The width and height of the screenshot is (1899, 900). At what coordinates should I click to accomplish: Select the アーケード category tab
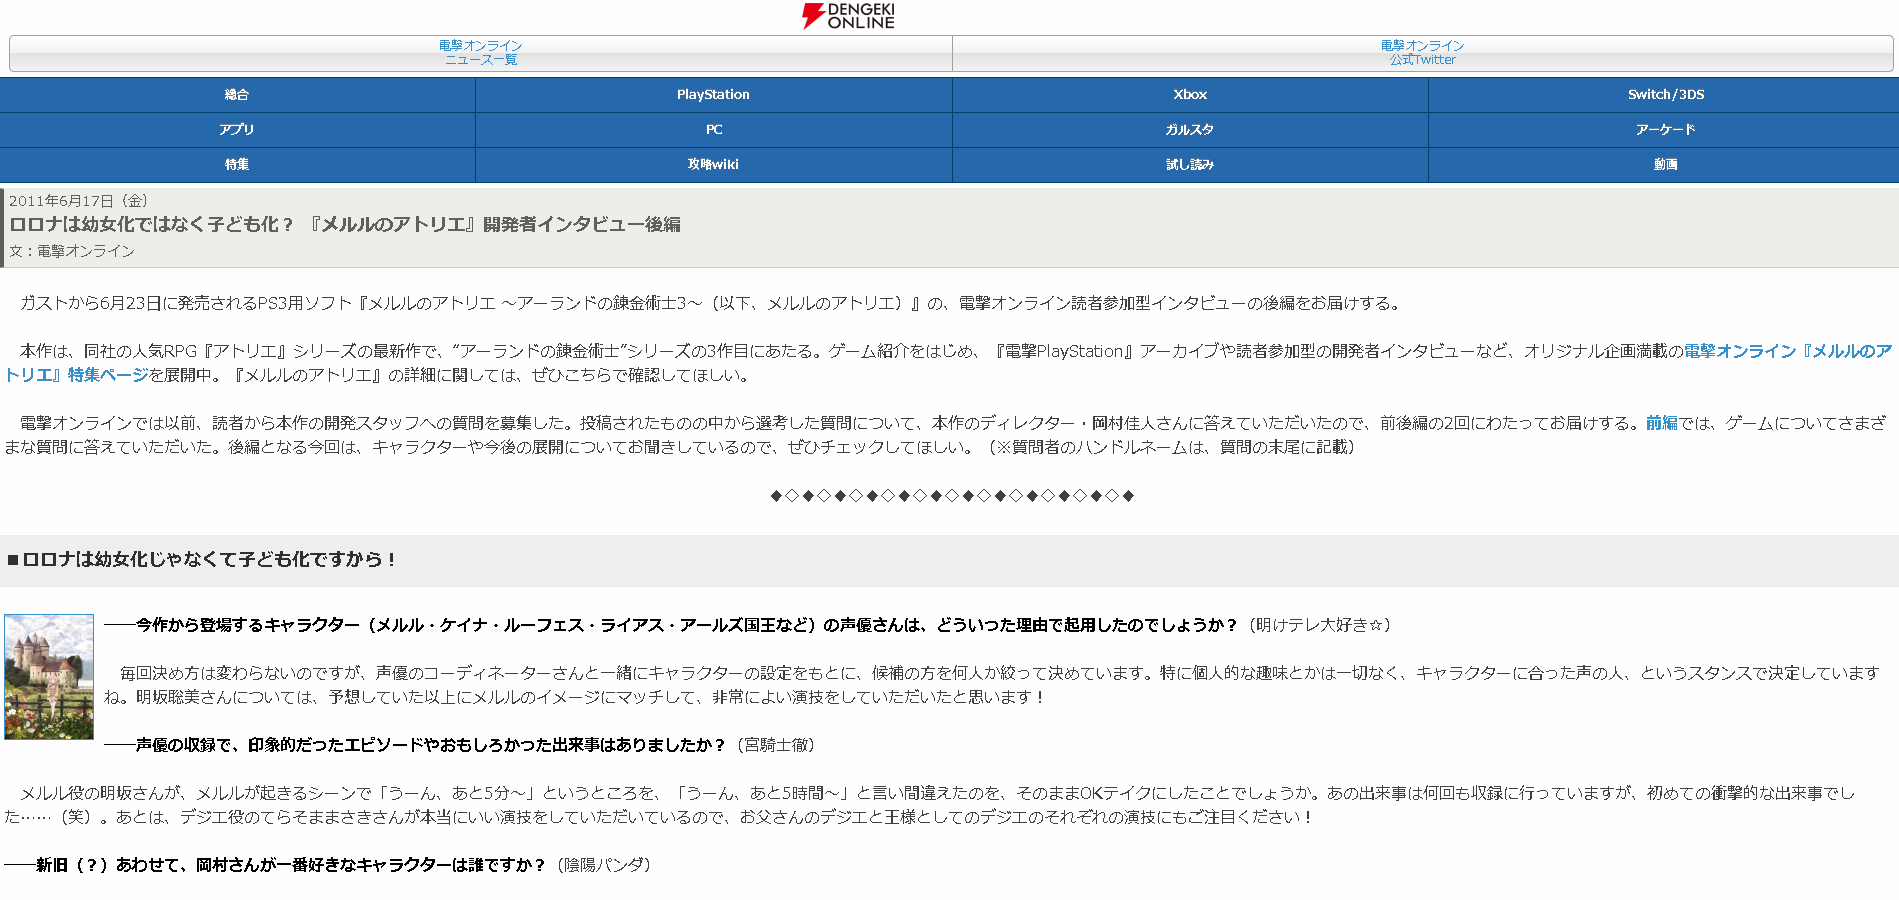point(1665,130)
